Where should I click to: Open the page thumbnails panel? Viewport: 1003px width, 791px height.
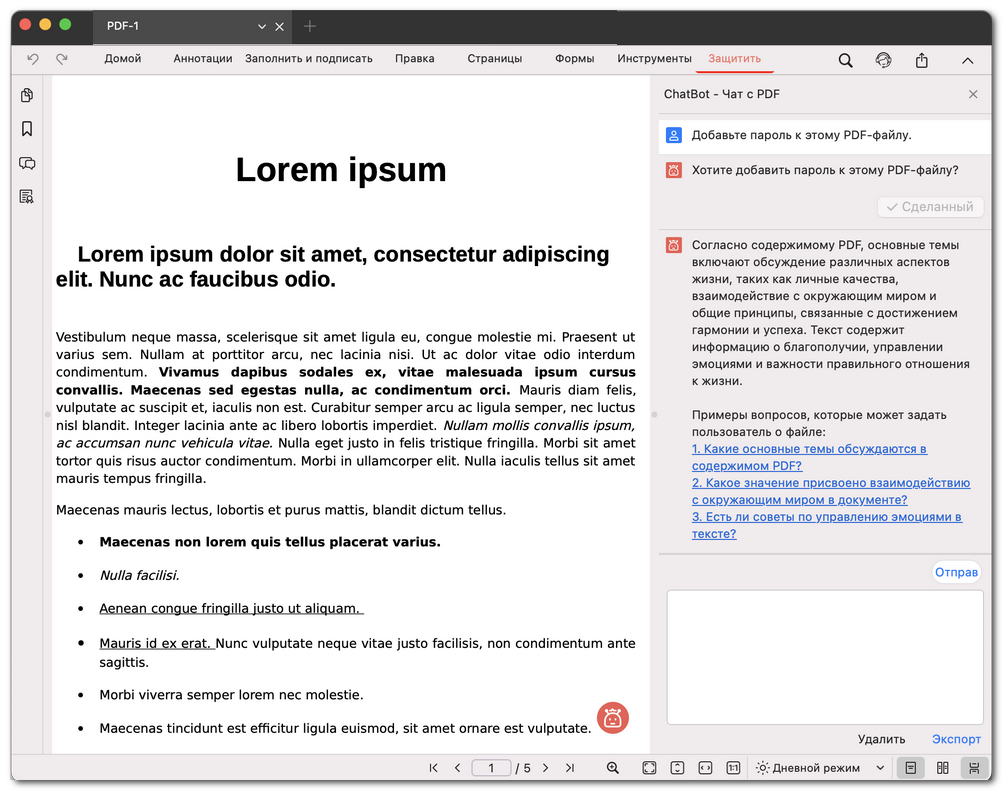click(26, 94)
